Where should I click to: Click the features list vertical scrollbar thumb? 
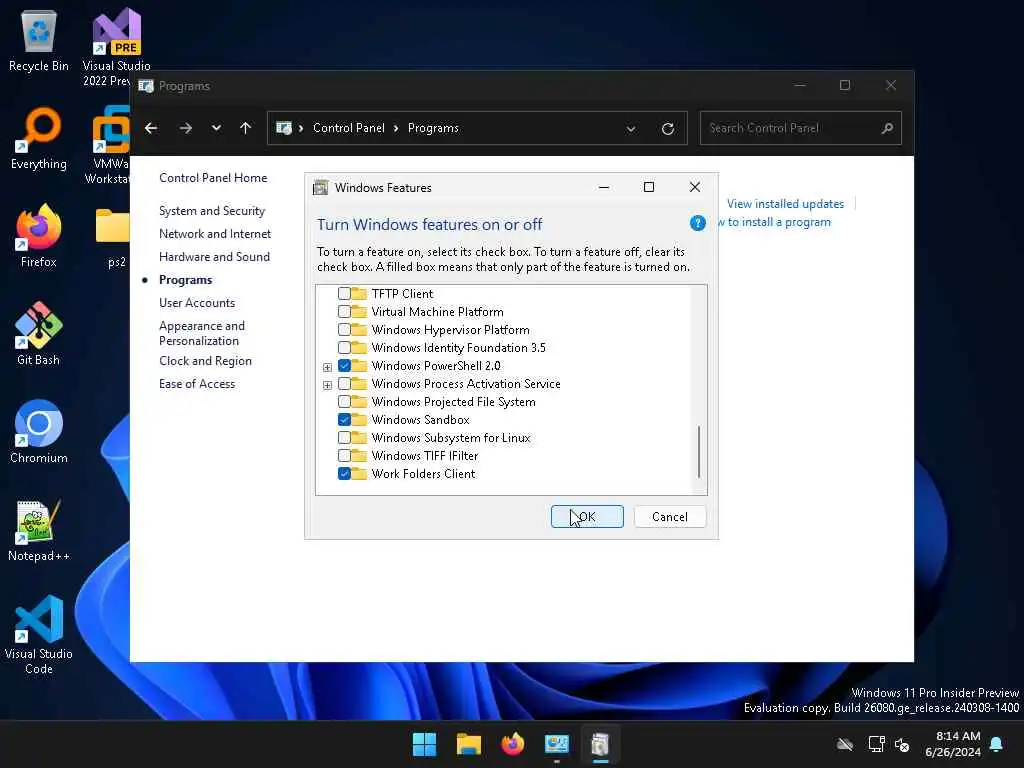[699, 451]
